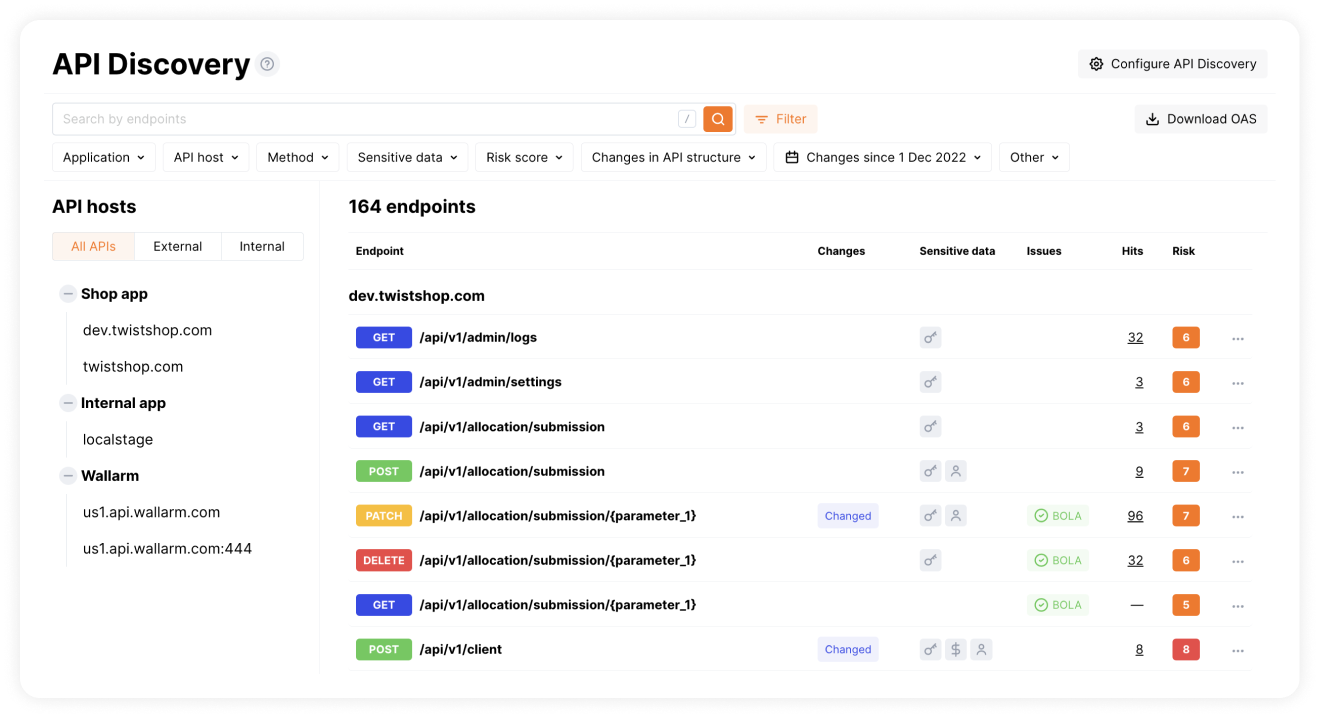
Task: Collapse the Internal app host group
Action: point(68,403)
